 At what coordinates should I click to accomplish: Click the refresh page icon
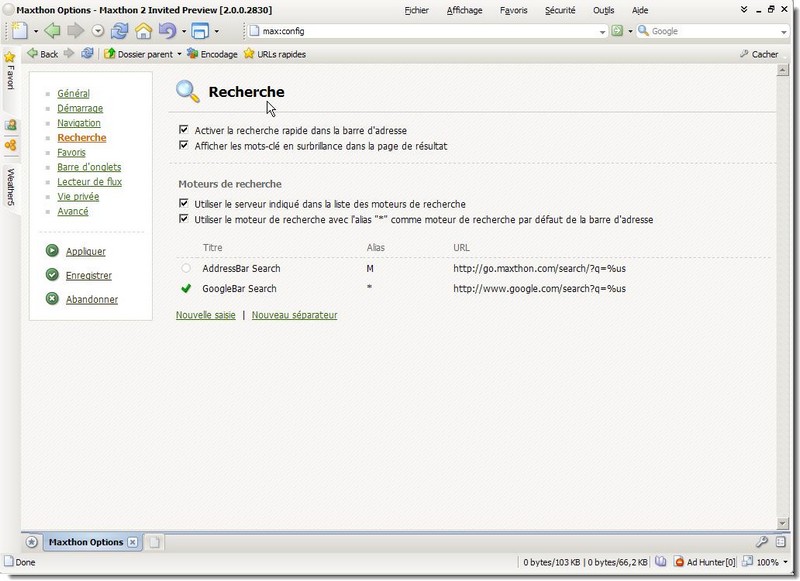tap(119, 31)
